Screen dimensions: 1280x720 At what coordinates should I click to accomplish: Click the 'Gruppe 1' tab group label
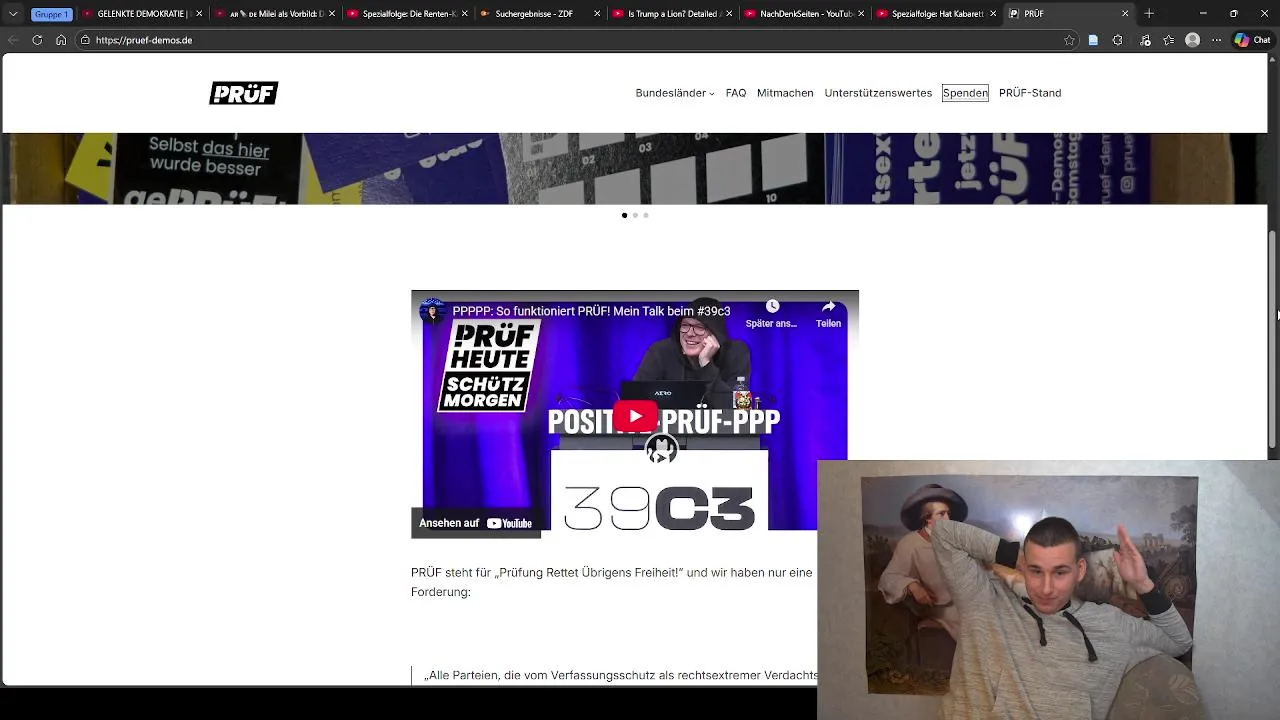click(x=51, y=14)
